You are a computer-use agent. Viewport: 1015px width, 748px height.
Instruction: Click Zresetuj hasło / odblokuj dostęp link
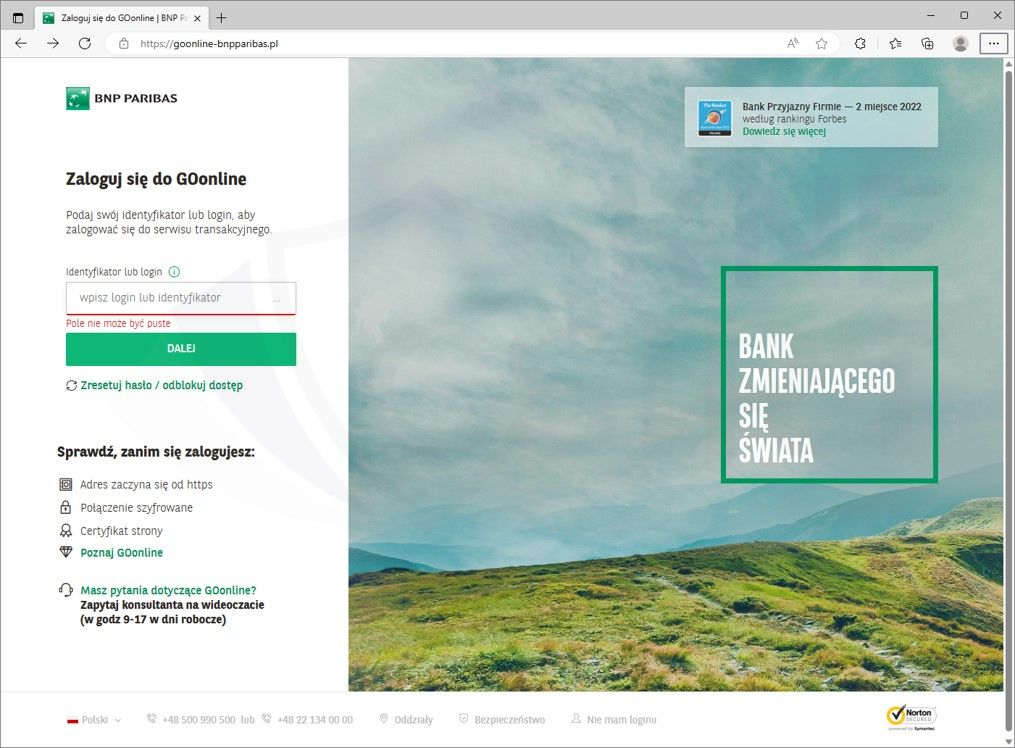(161, 385)
